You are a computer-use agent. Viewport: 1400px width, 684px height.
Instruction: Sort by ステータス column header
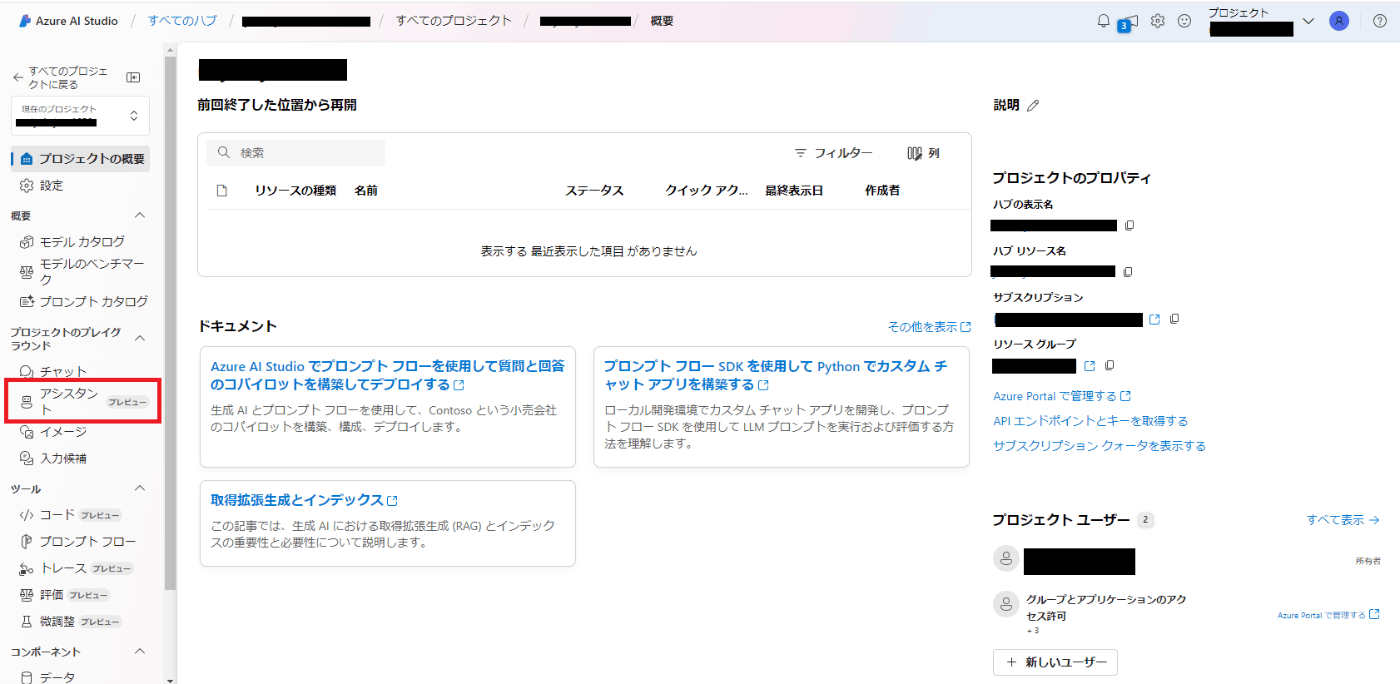click(x=594, y=190)
